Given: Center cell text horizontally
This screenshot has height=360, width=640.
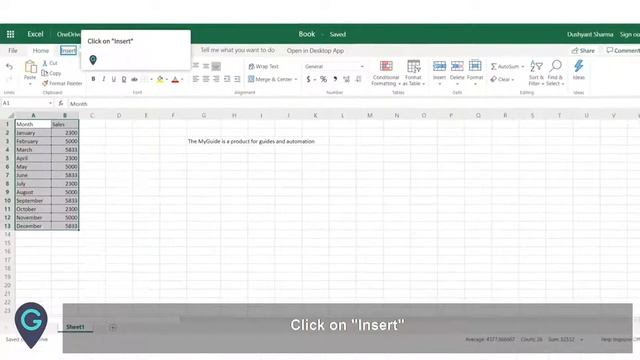Looking at the screenshot, I should (x=206, y=79).
